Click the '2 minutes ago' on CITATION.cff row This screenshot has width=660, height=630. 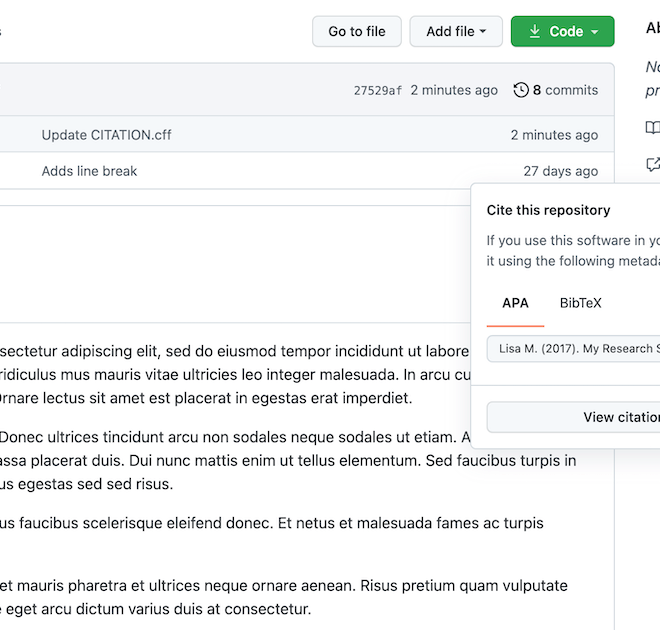[x=554, y=135]
